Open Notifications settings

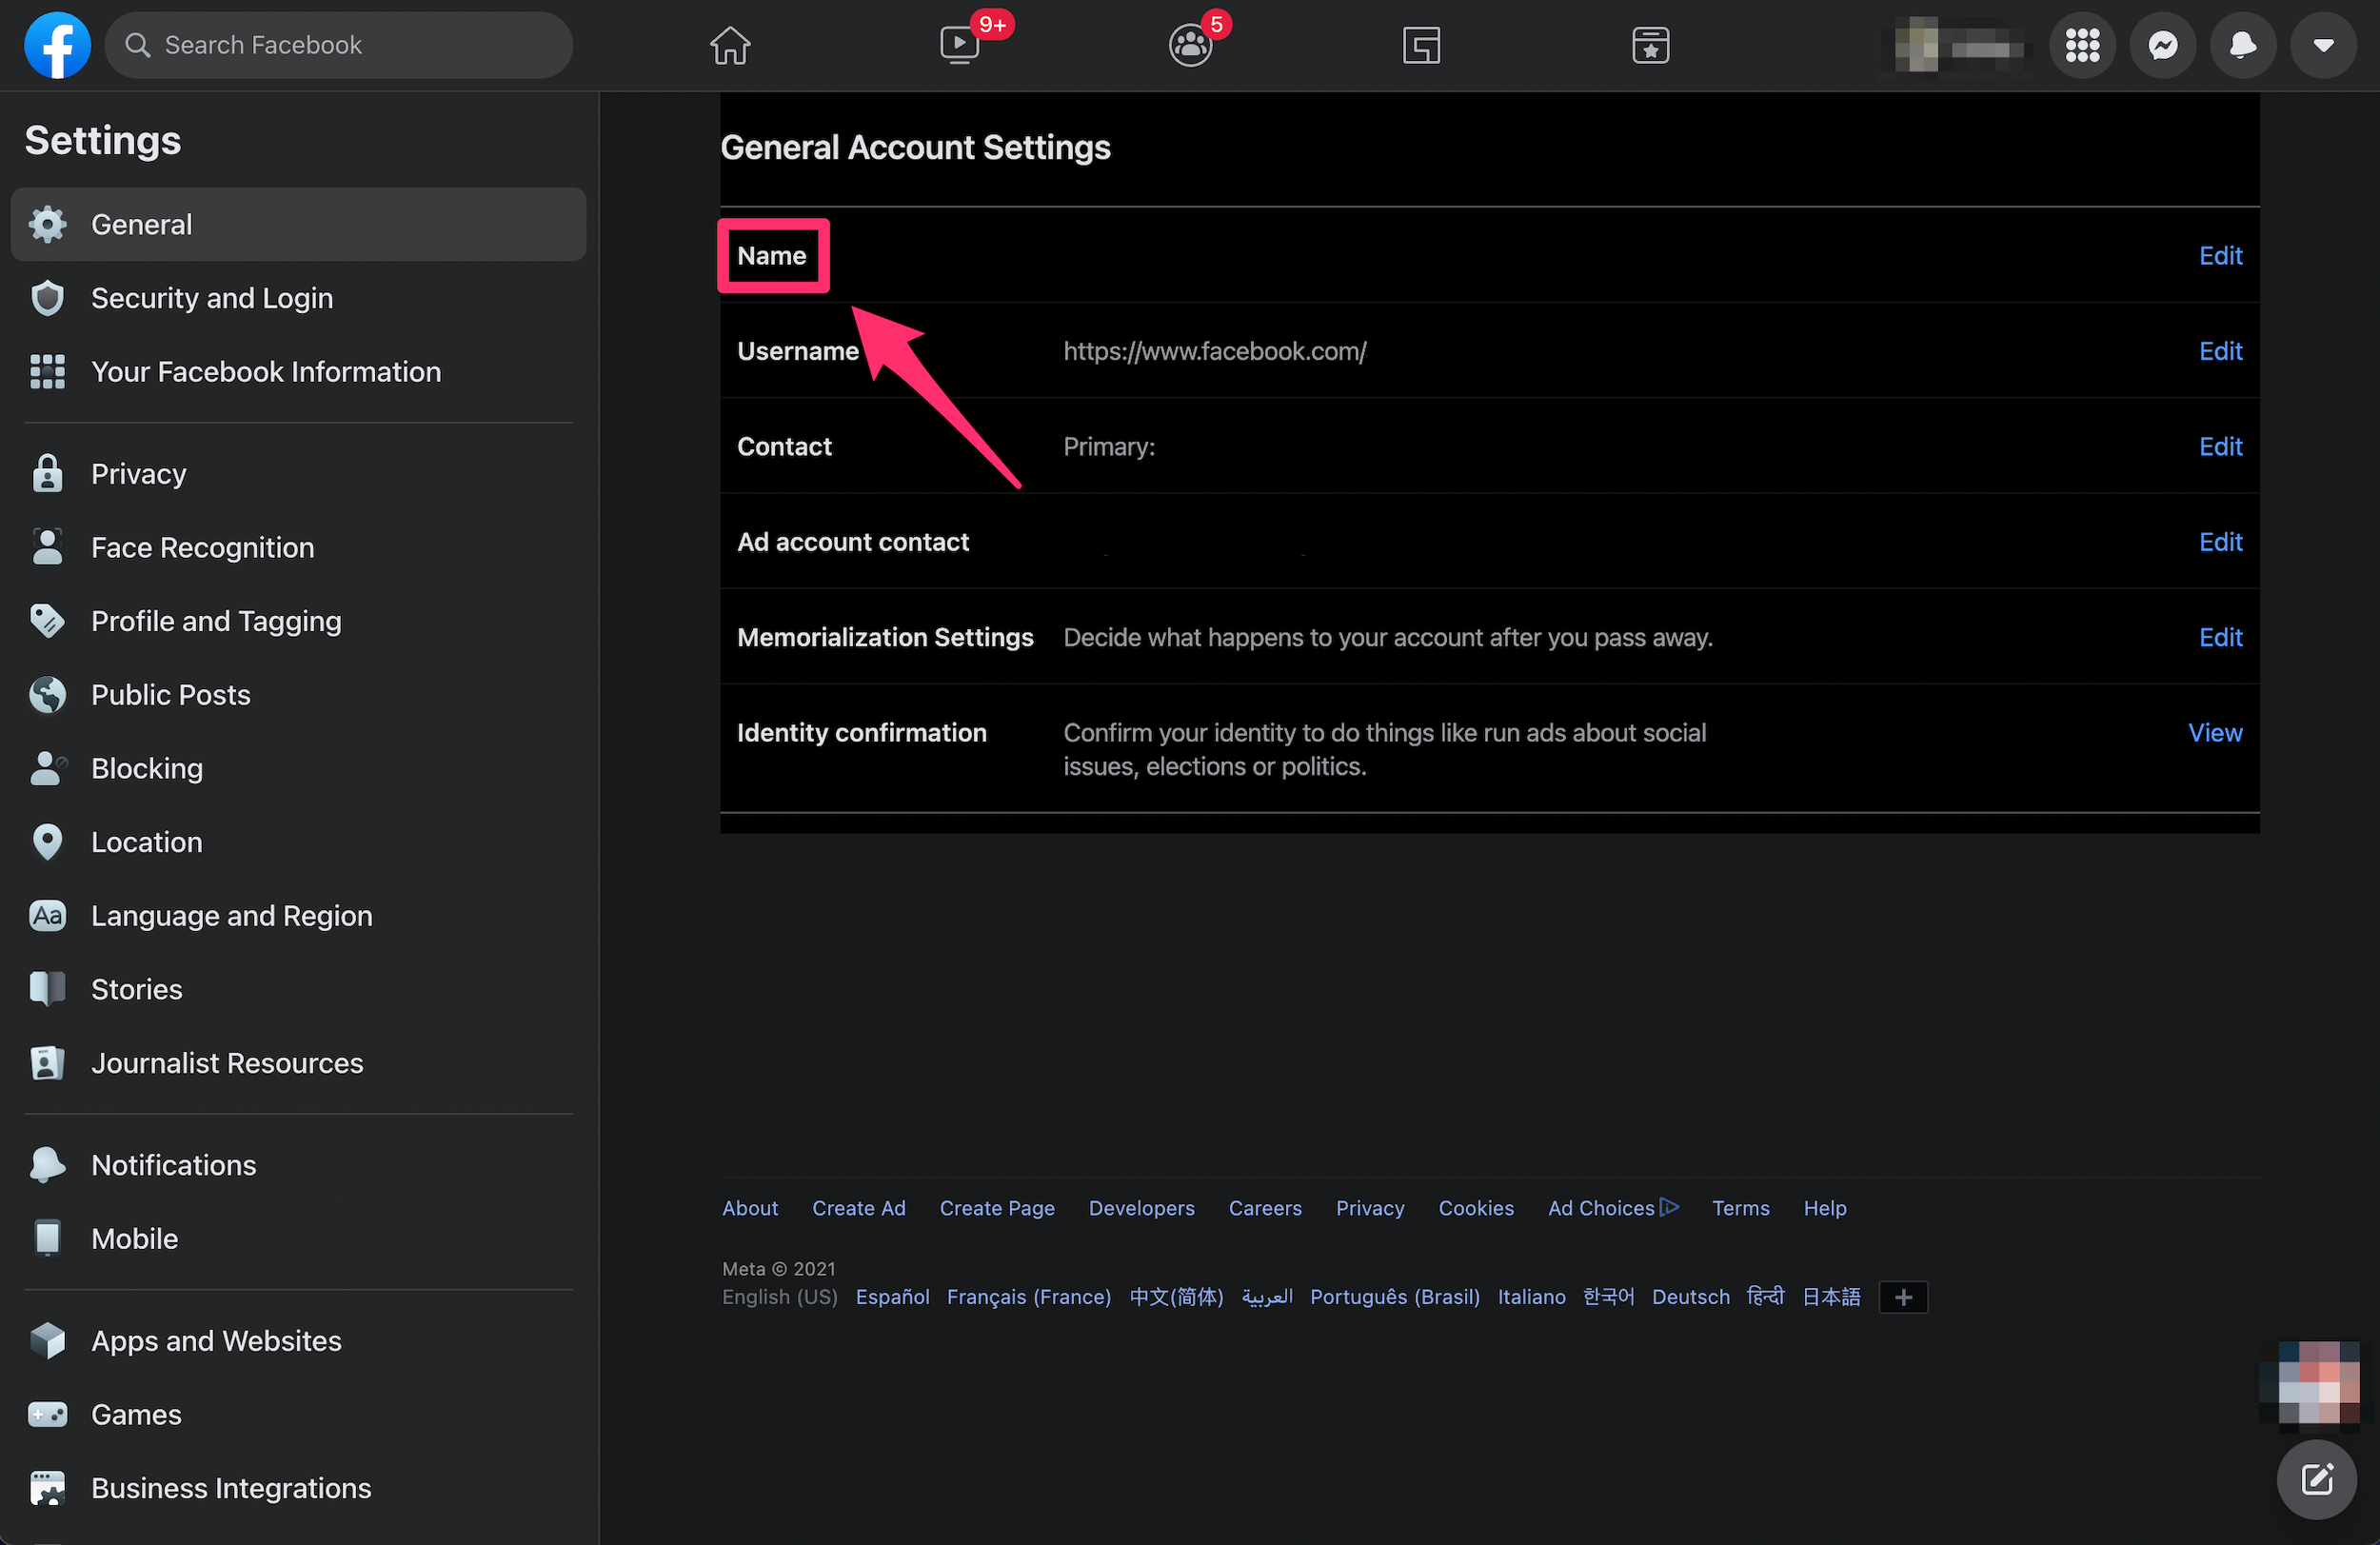[x=298, y=1166]
